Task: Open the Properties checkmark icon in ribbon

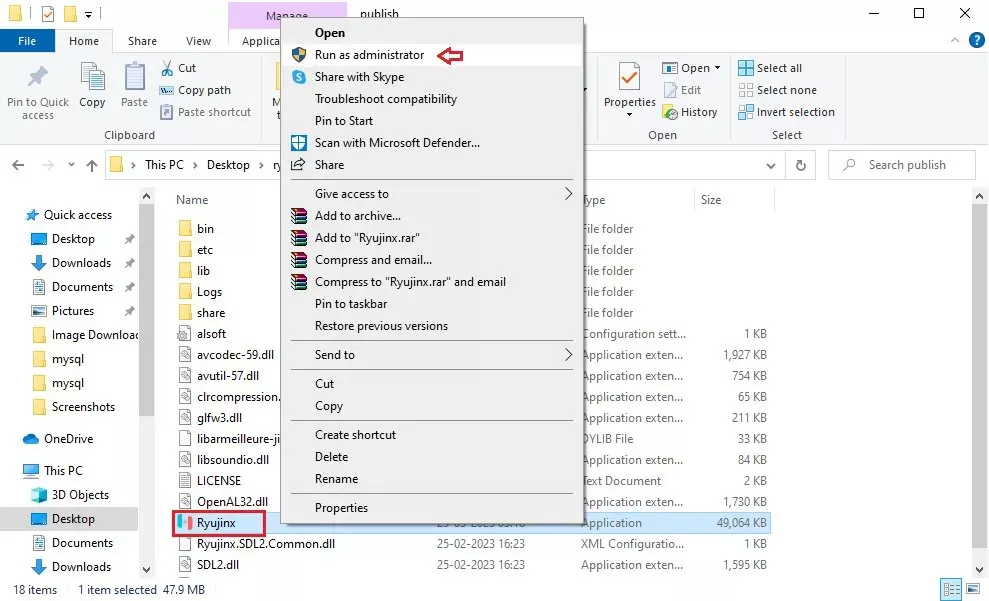Action: tap(629, 77)
